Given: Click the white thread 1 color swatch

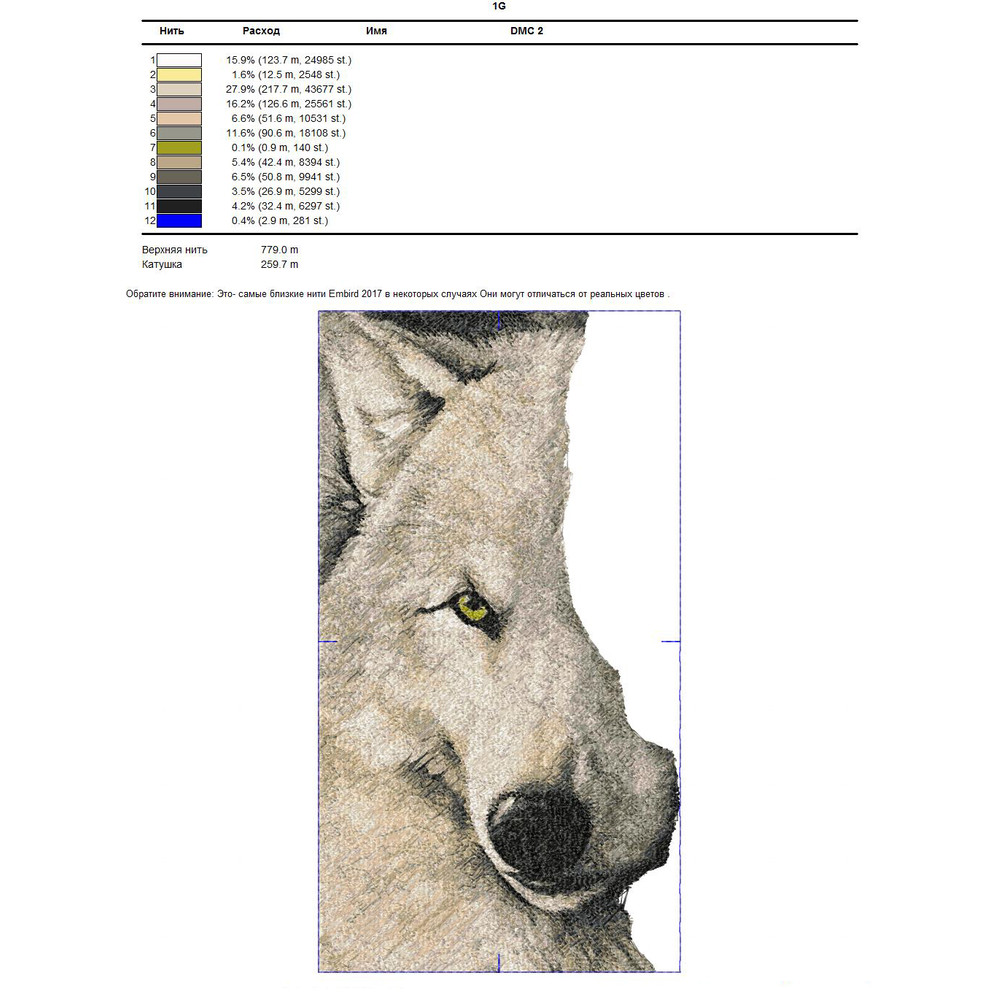Looking at the screenshot, I should click(x=179, y=60).
